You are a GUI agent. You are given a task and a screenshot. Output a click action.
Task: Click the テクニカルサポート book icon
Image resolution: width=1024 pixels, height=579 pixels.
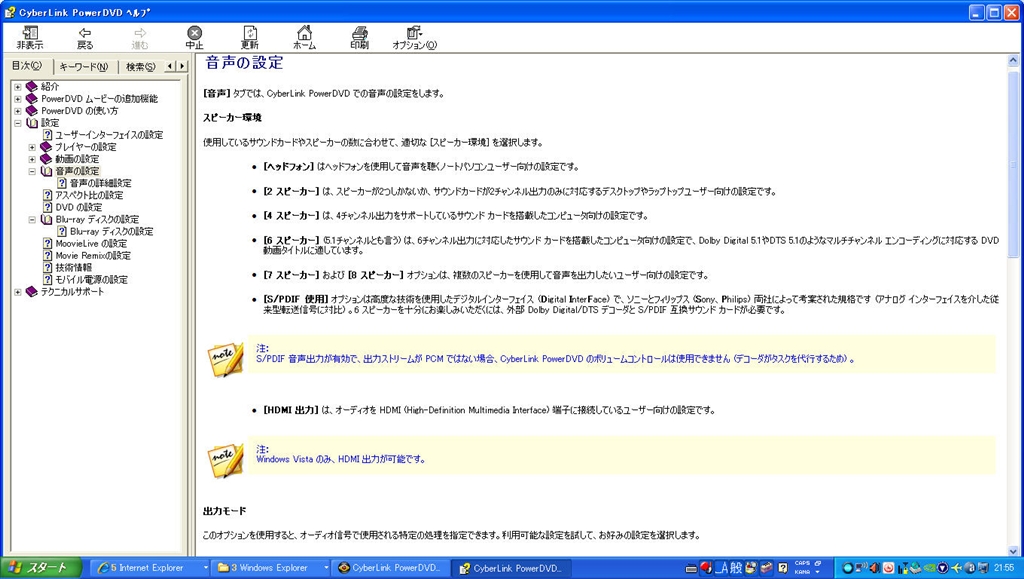31,292
